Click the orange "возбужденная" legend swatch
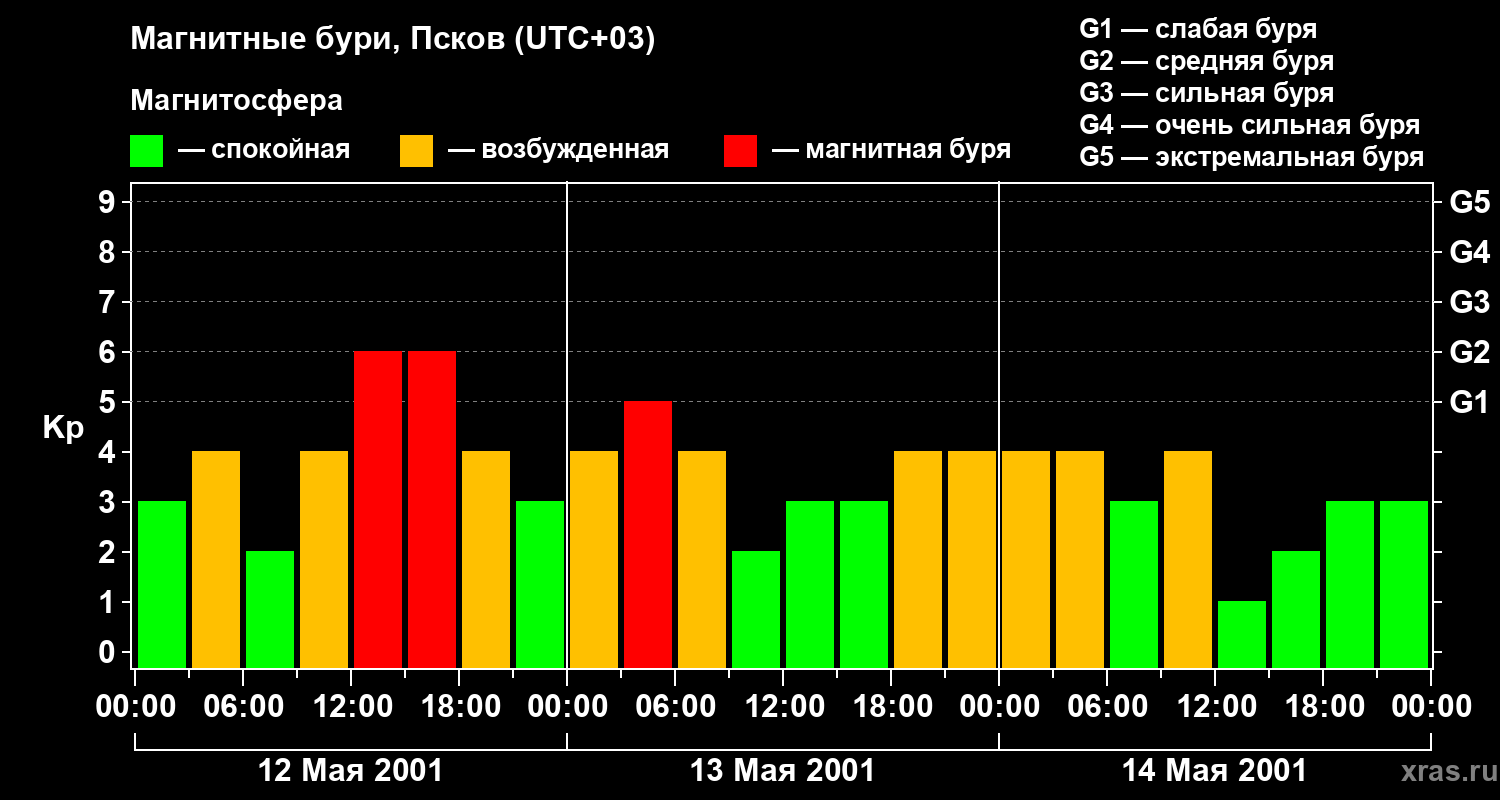The width and height of the screenshot is (1500, 800). point(416,151)
